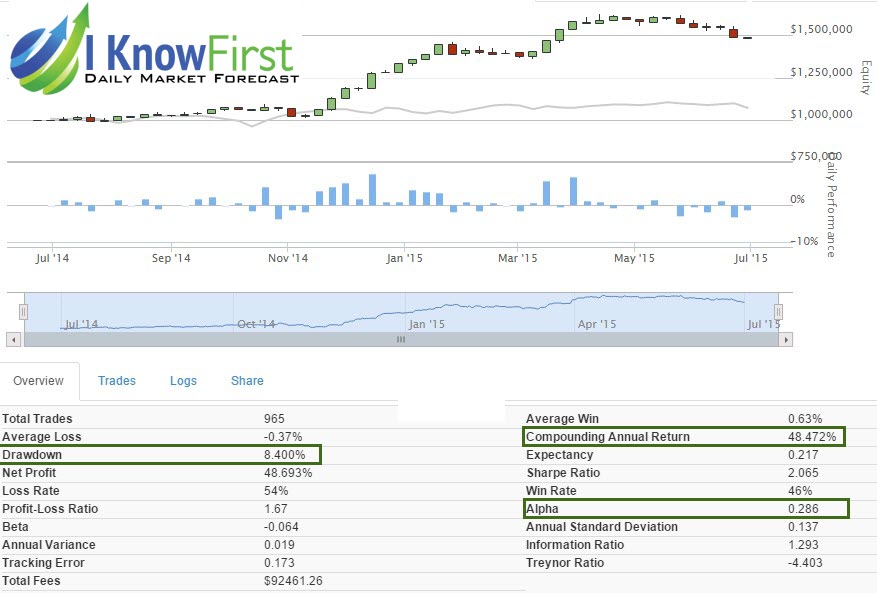The image size is (877, 593).
Task: Click the May '15 axis label
Action: point(634,258)
